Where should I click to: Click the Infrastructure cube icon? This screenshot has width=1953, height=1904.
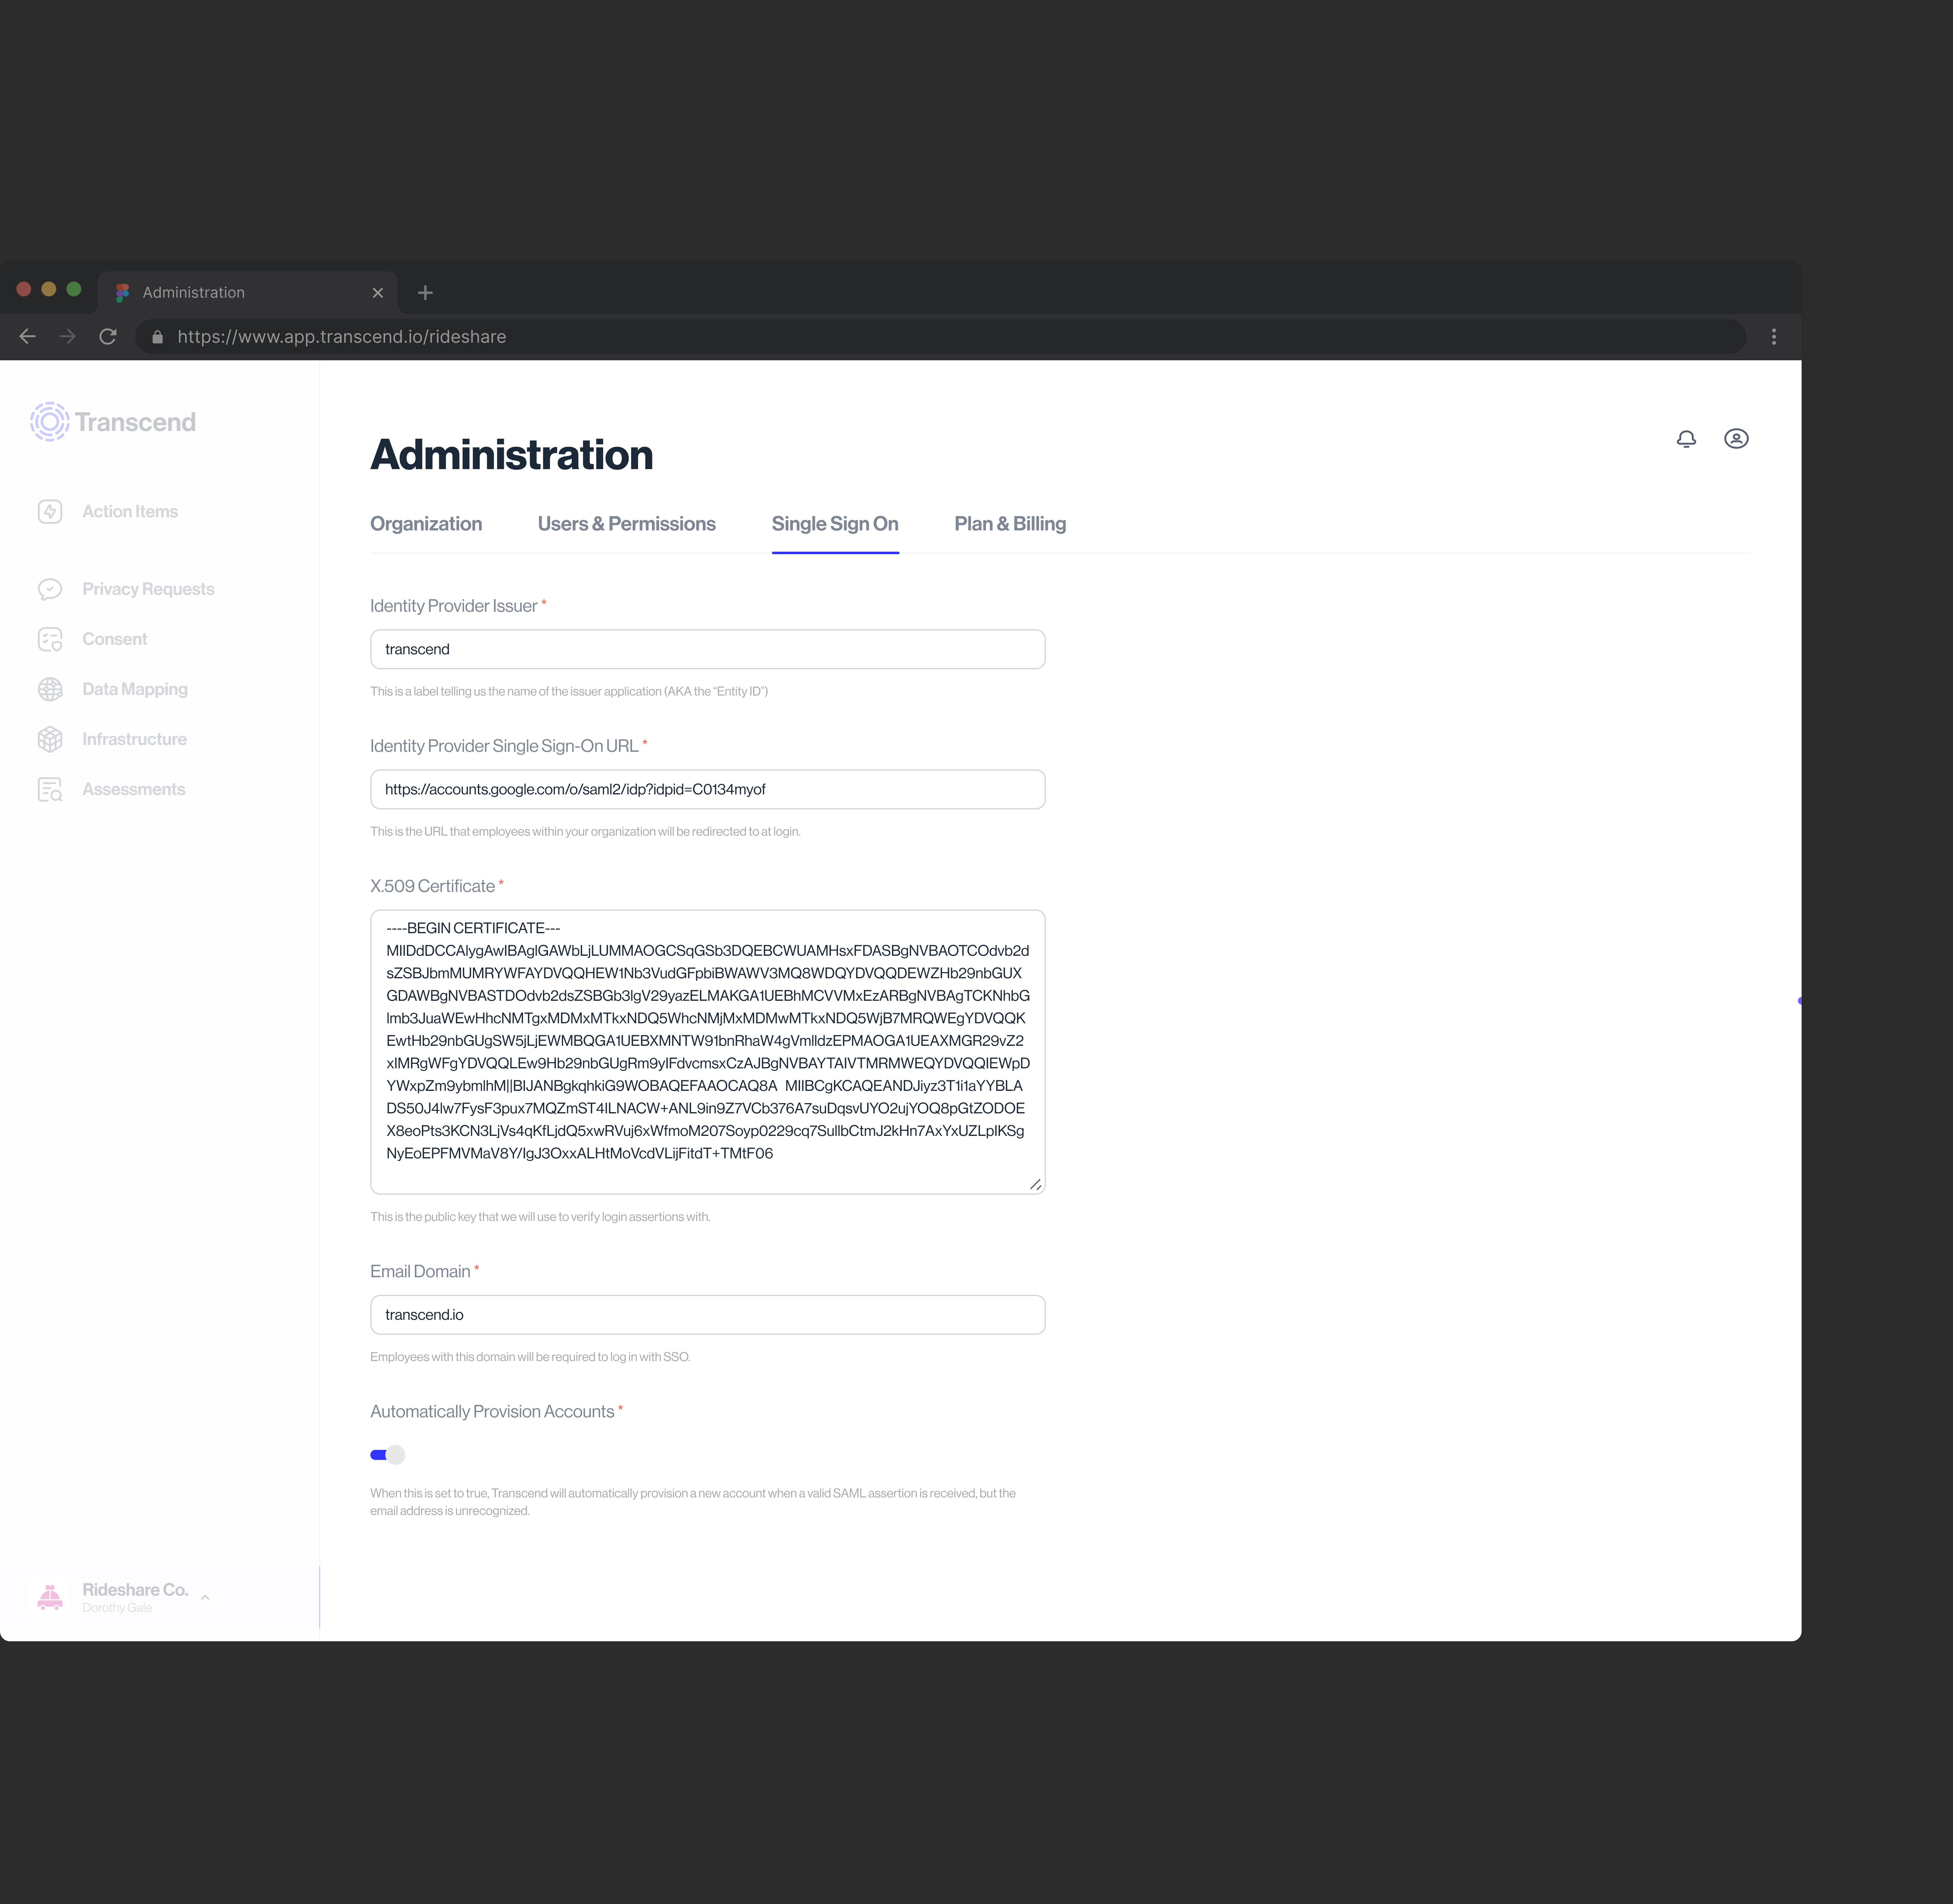pos(50,739)
